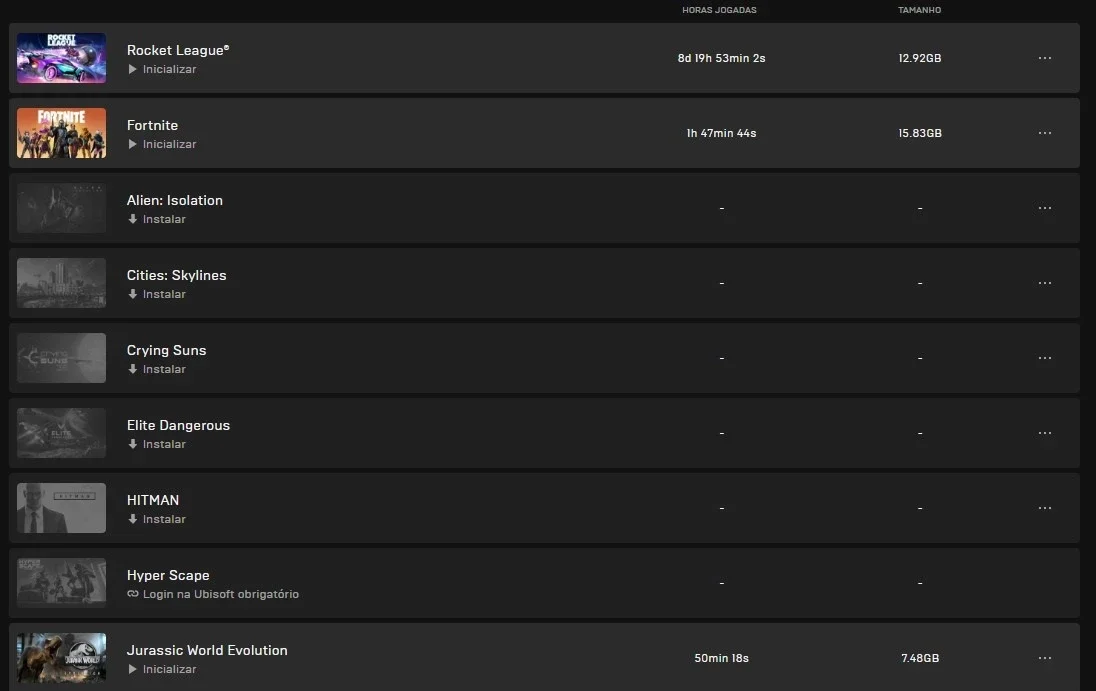
Task: Open three-dot menu for Jurassic World Evolution
Action: [1044, 658]
